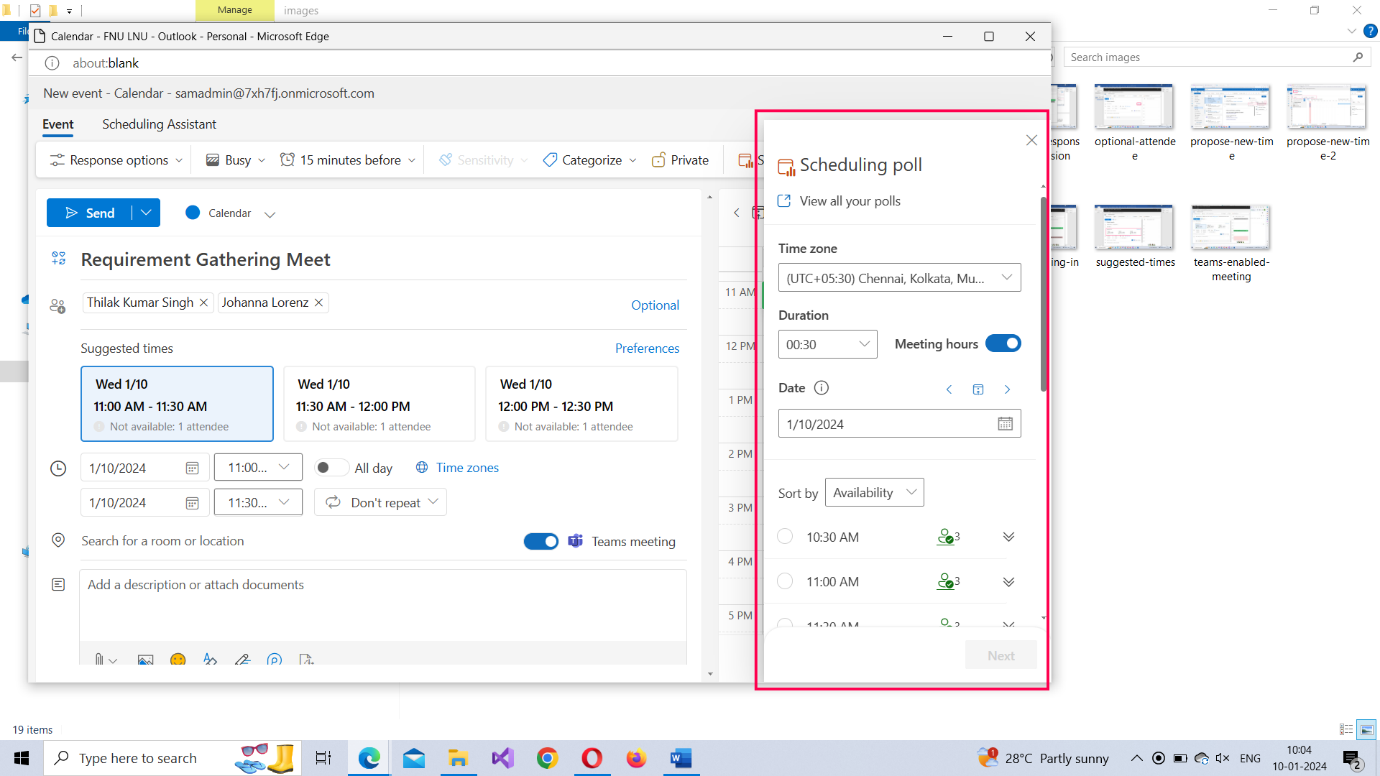The width and height of the screenshot is (1380, 776).
Task: Open the Duration 00:30 dropdown
Action: (x=827, y=344)
